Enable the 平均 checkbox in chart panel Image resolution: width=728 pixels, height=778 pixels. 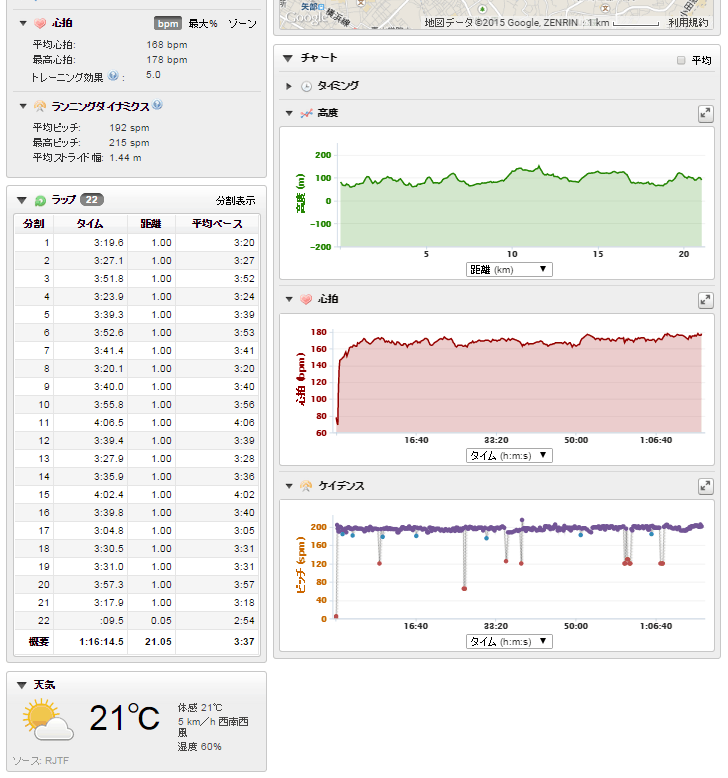681,60
